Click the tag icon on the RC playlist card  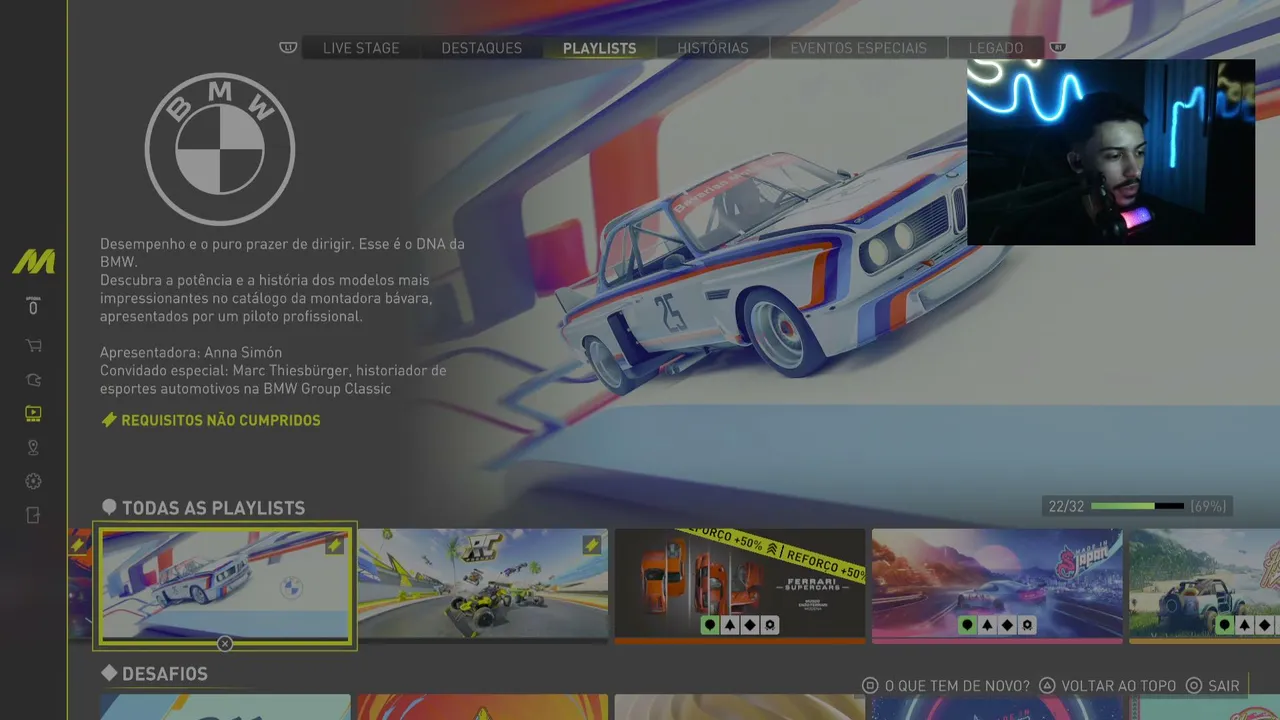[x=592, y=545]
